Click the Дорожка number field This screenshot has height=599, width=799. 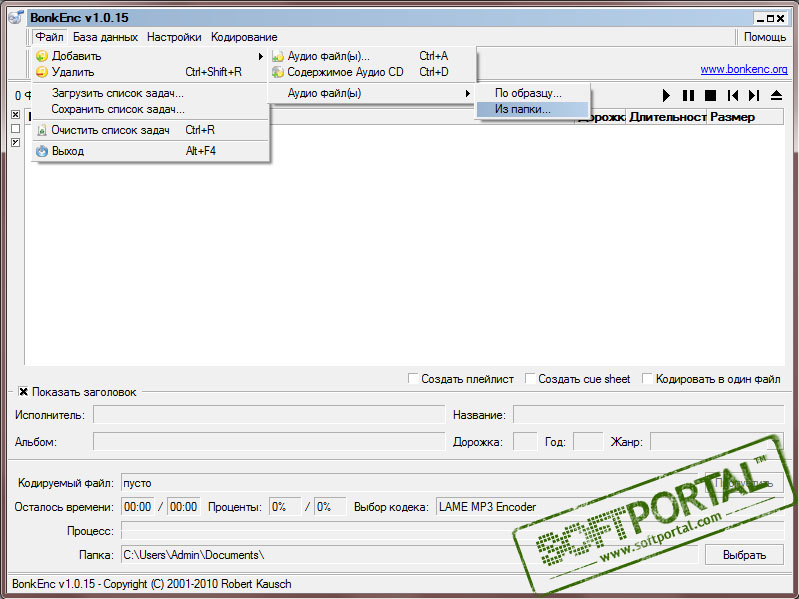coord(525,442)
